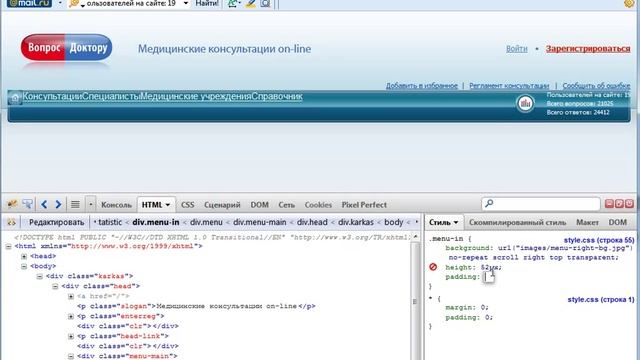Expand the a href node

click(x=71, y=296)
